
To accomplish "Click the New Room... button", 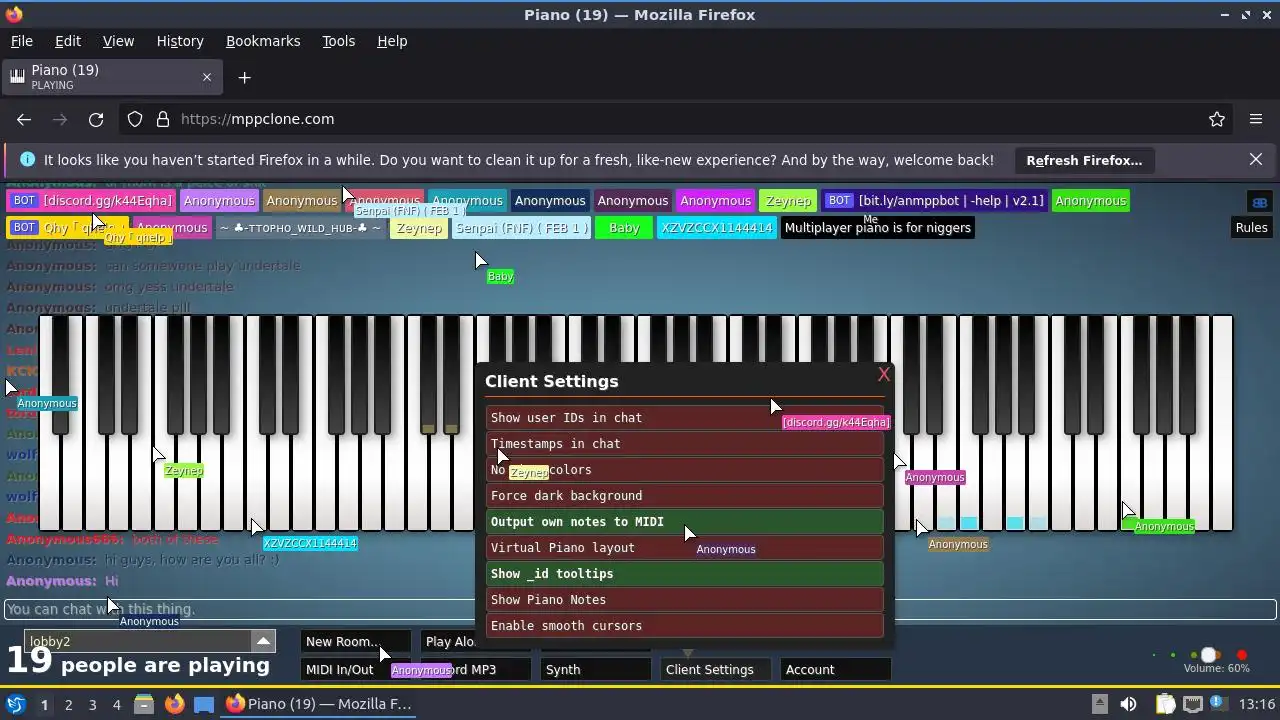I will pyautogui.click(x=356, y=642).
